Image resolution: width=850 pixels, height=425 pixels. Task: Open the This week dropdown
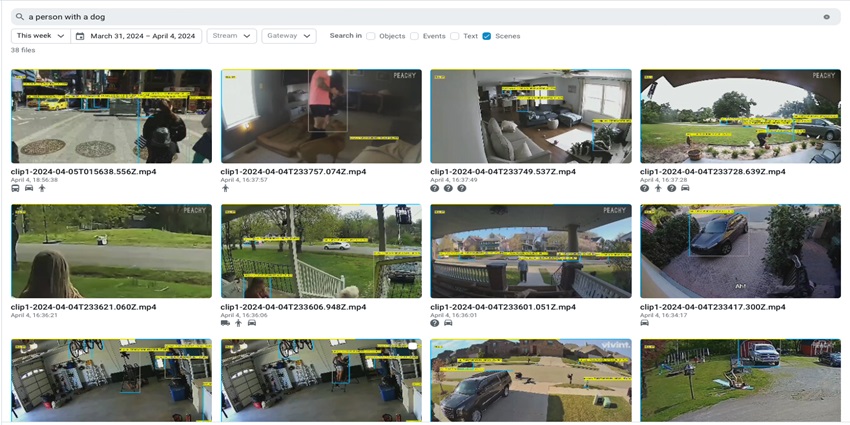click(40, 36)
